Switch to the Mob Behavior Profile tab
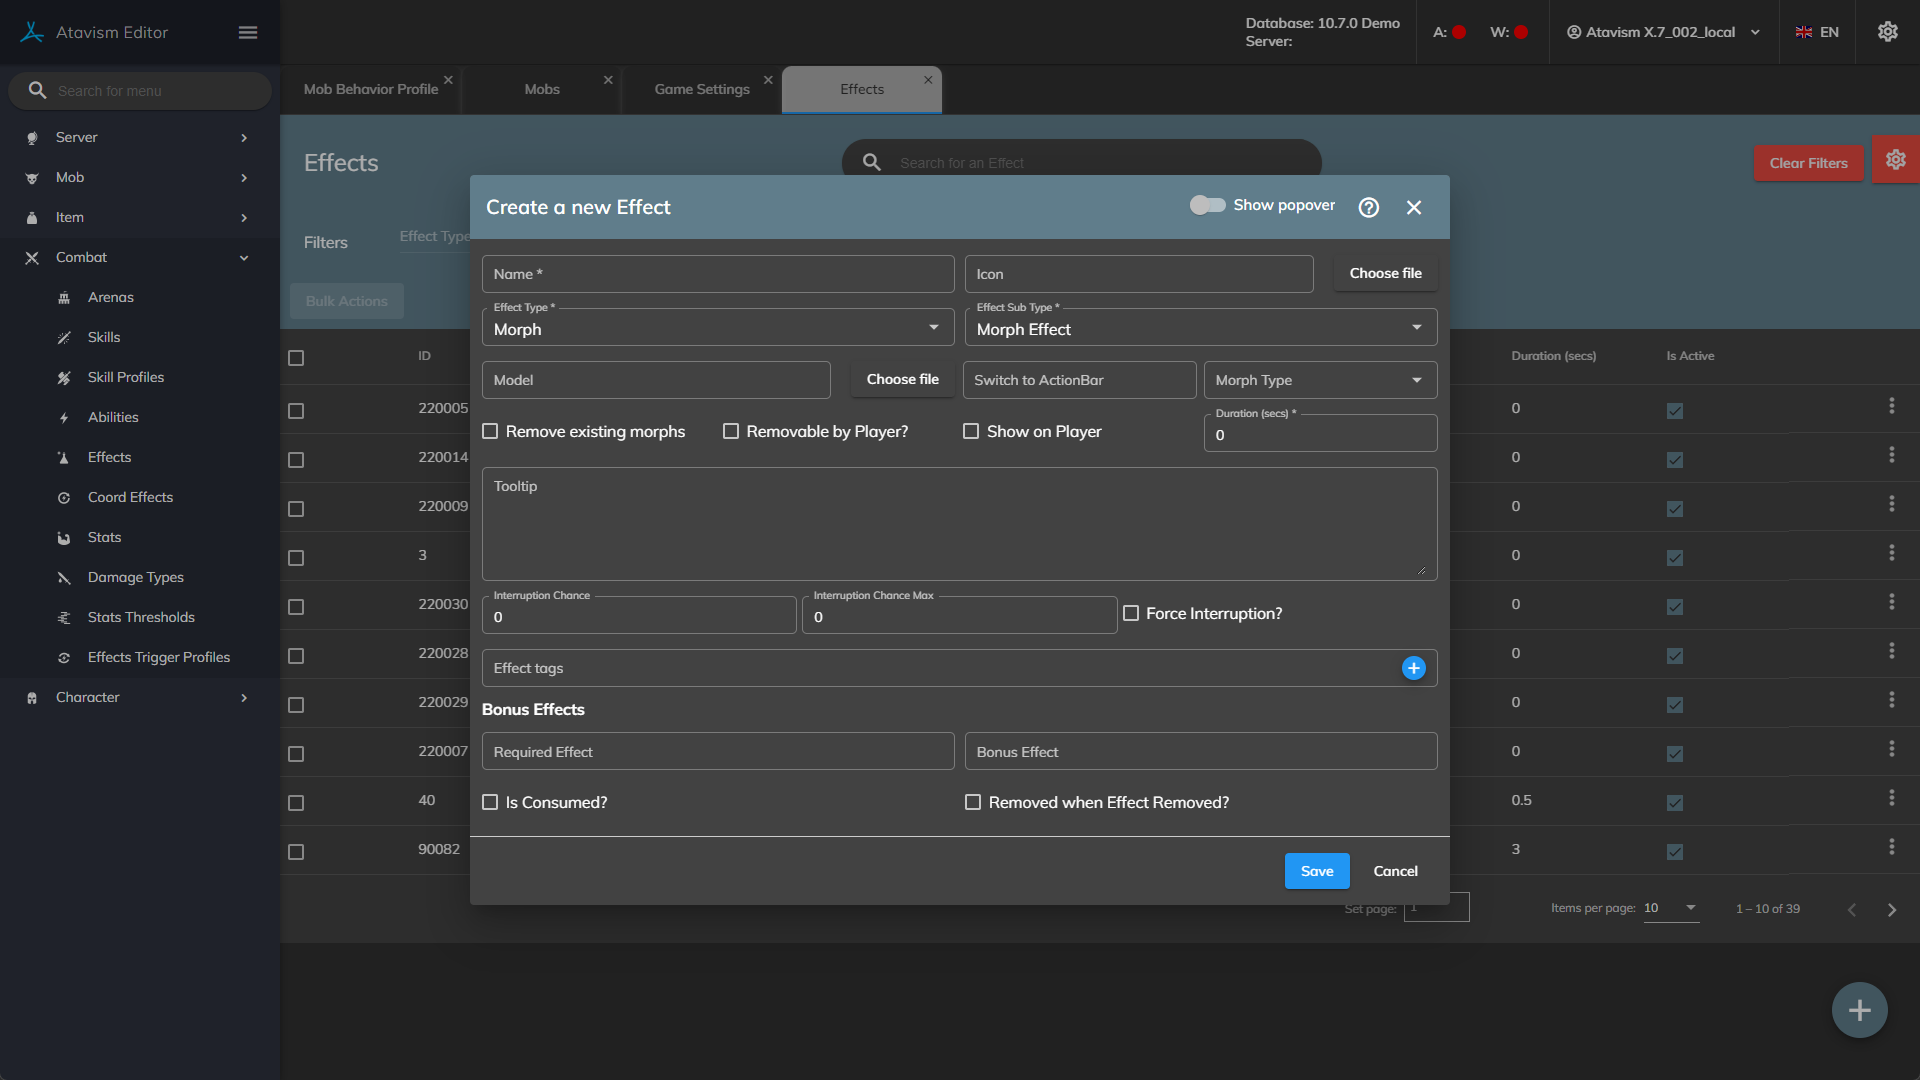Screen dimensions: 1920x1080 coord(370,89)
